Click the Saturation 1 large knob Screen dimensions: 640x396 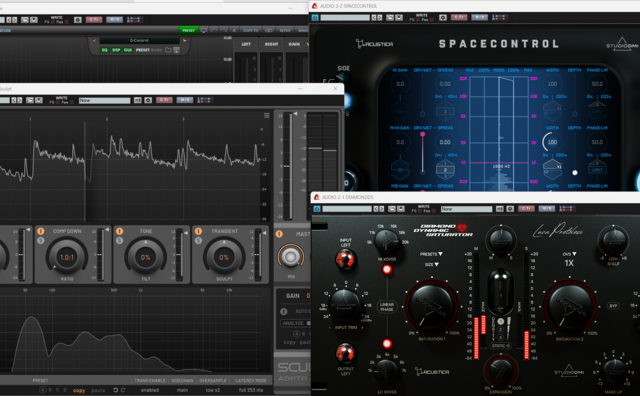pyautogui.click(x=431, y=306)
